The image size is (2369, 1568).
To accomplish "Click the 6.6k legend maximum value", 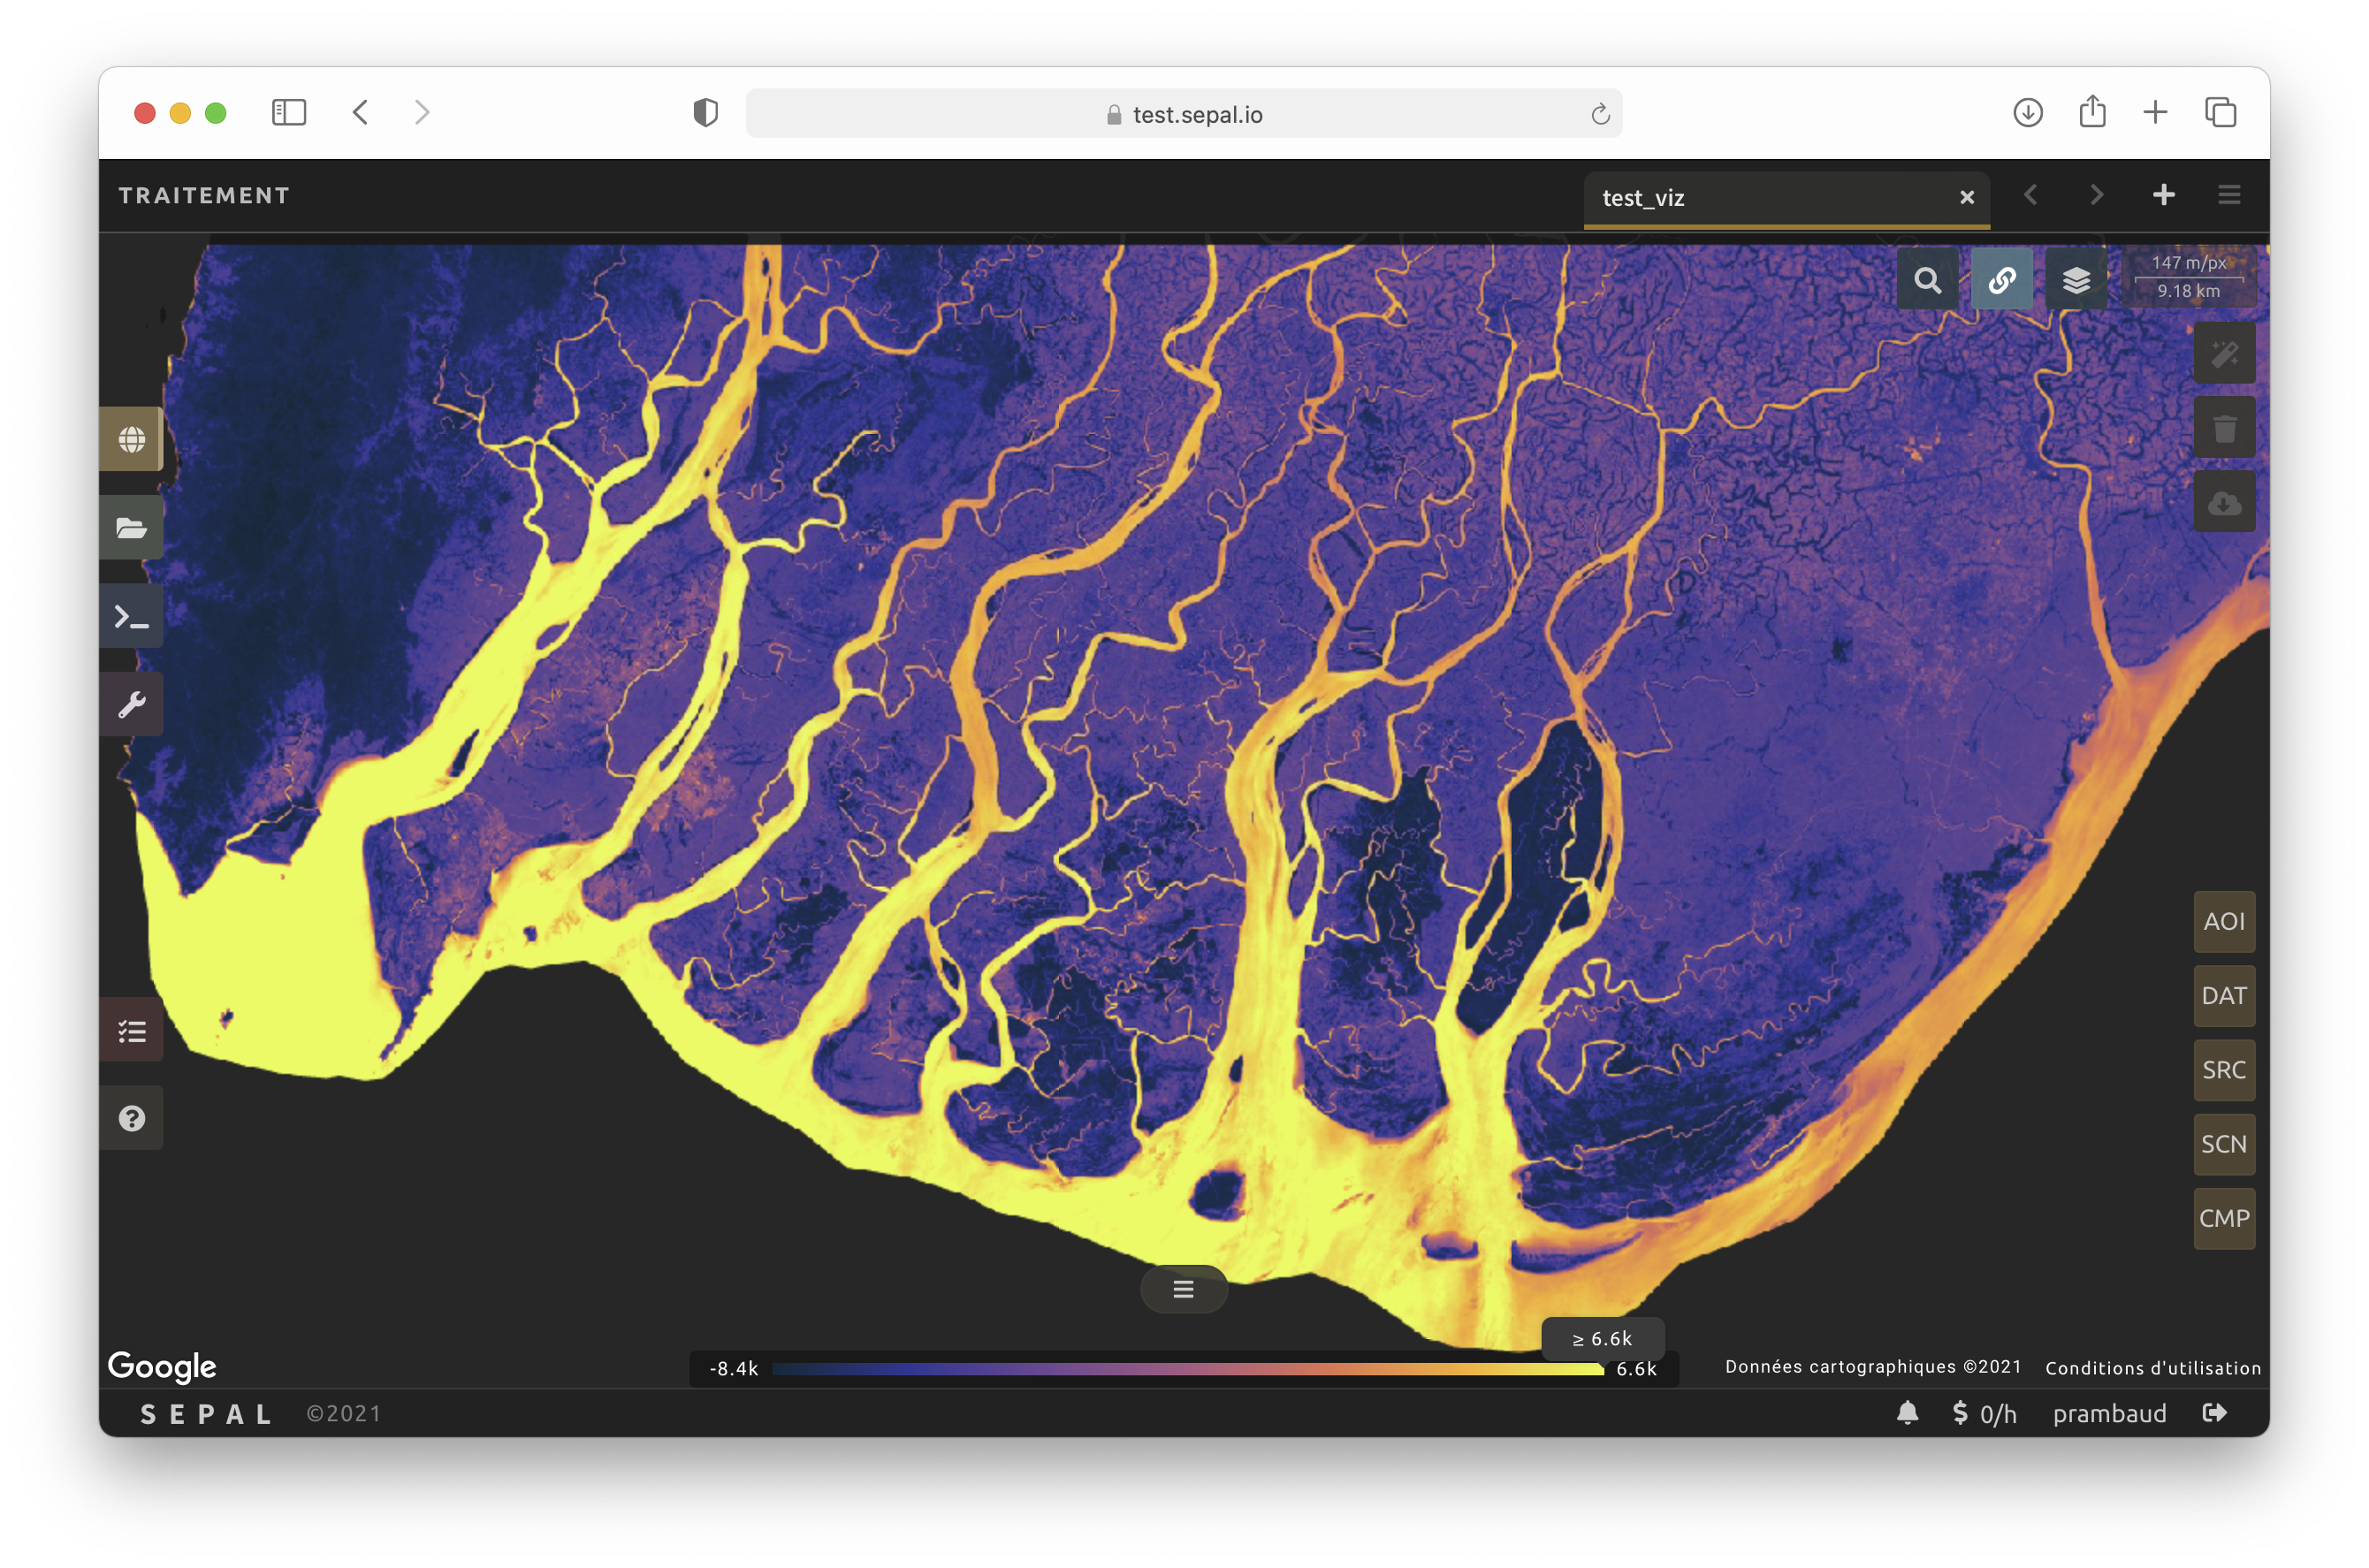I will coord(1636,1369).
